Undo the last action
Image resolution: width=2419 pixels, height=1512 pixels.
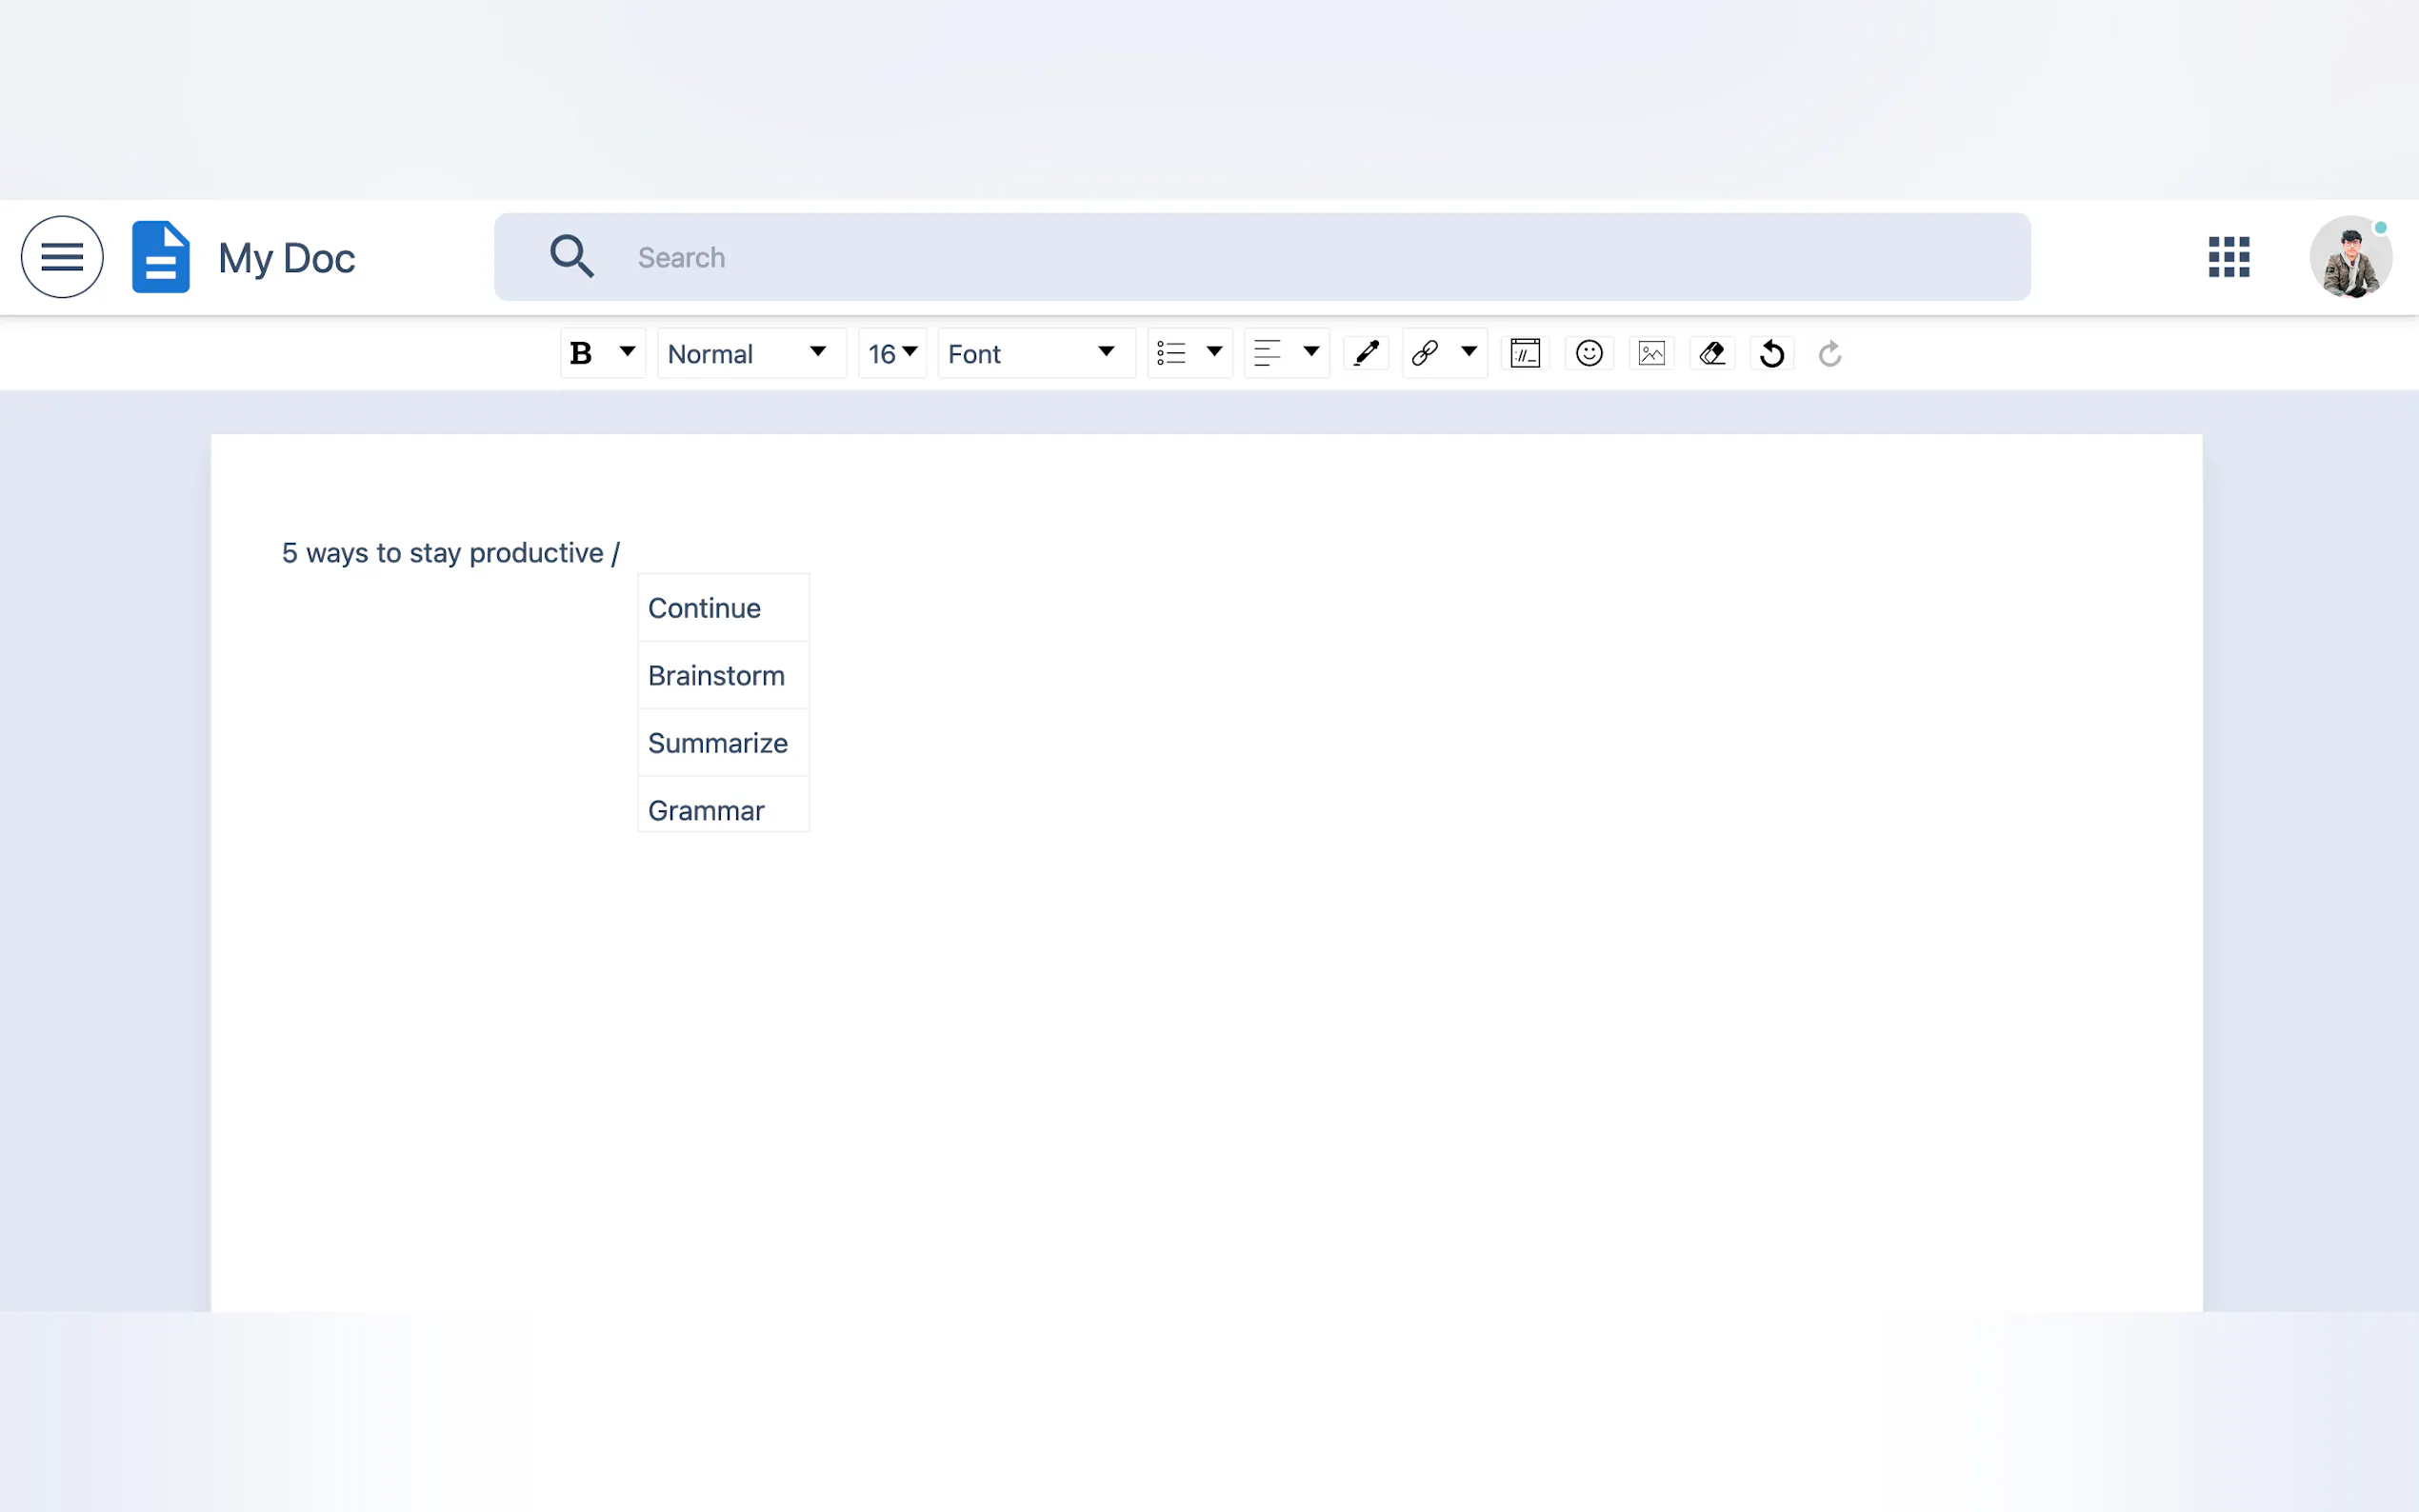pos(1772,353)
